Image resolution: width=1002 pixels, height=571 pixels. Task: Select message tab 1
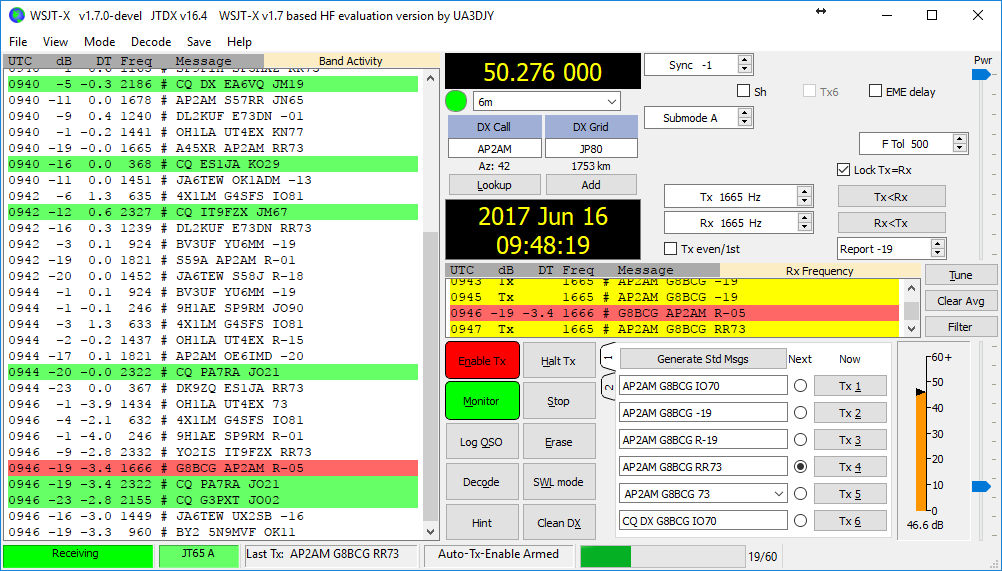tap(608, 358)
